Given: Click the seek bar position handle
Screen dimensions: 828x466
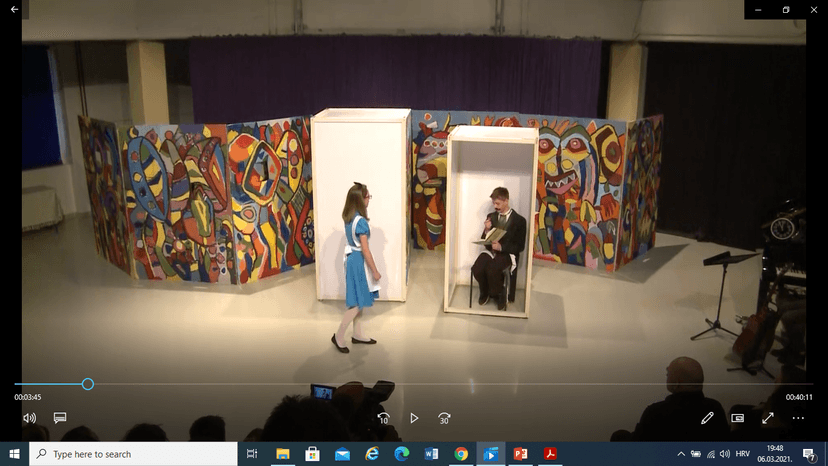Looking at the screenshot, I should tap(88, 384).
